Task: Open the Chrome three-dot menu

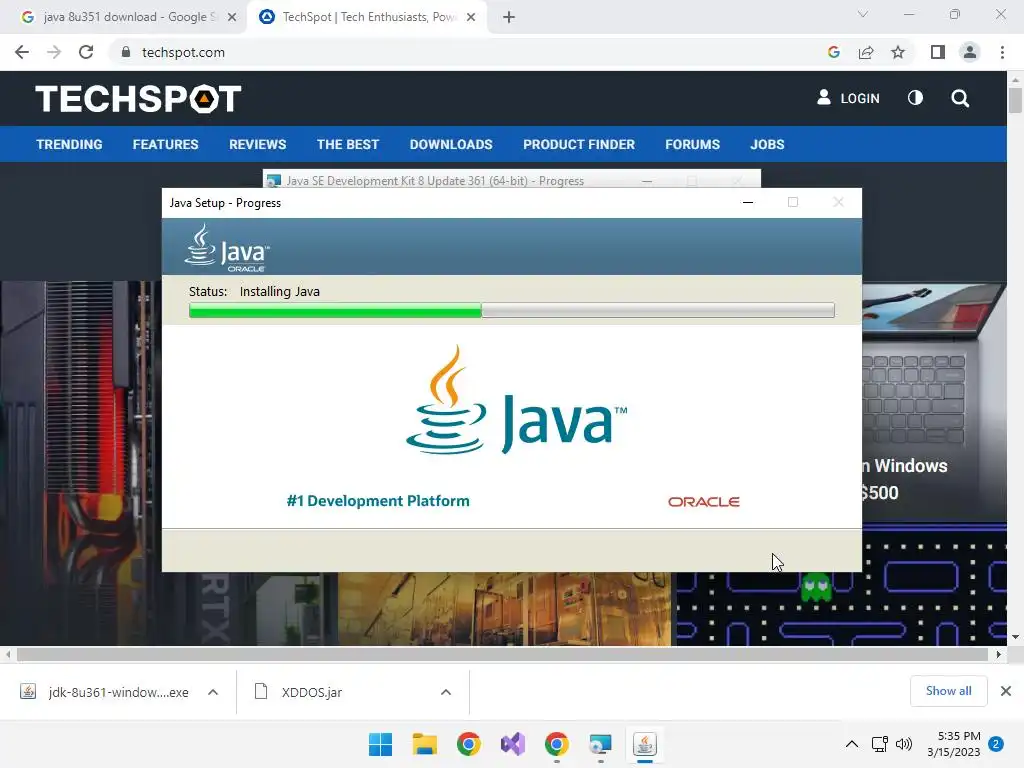Action: tap(1002, 52)
